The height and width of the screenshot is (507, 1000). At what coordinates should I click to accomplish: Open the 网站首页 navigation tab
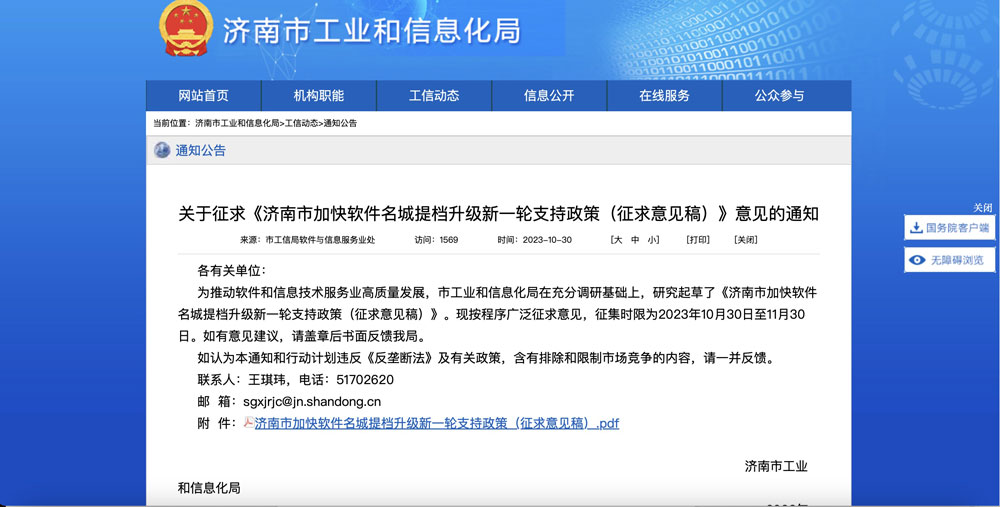point(203,96)
